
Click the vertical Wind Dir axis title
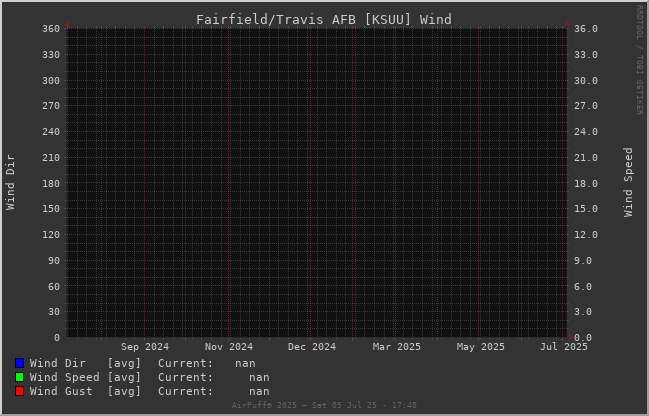(10, 183)
